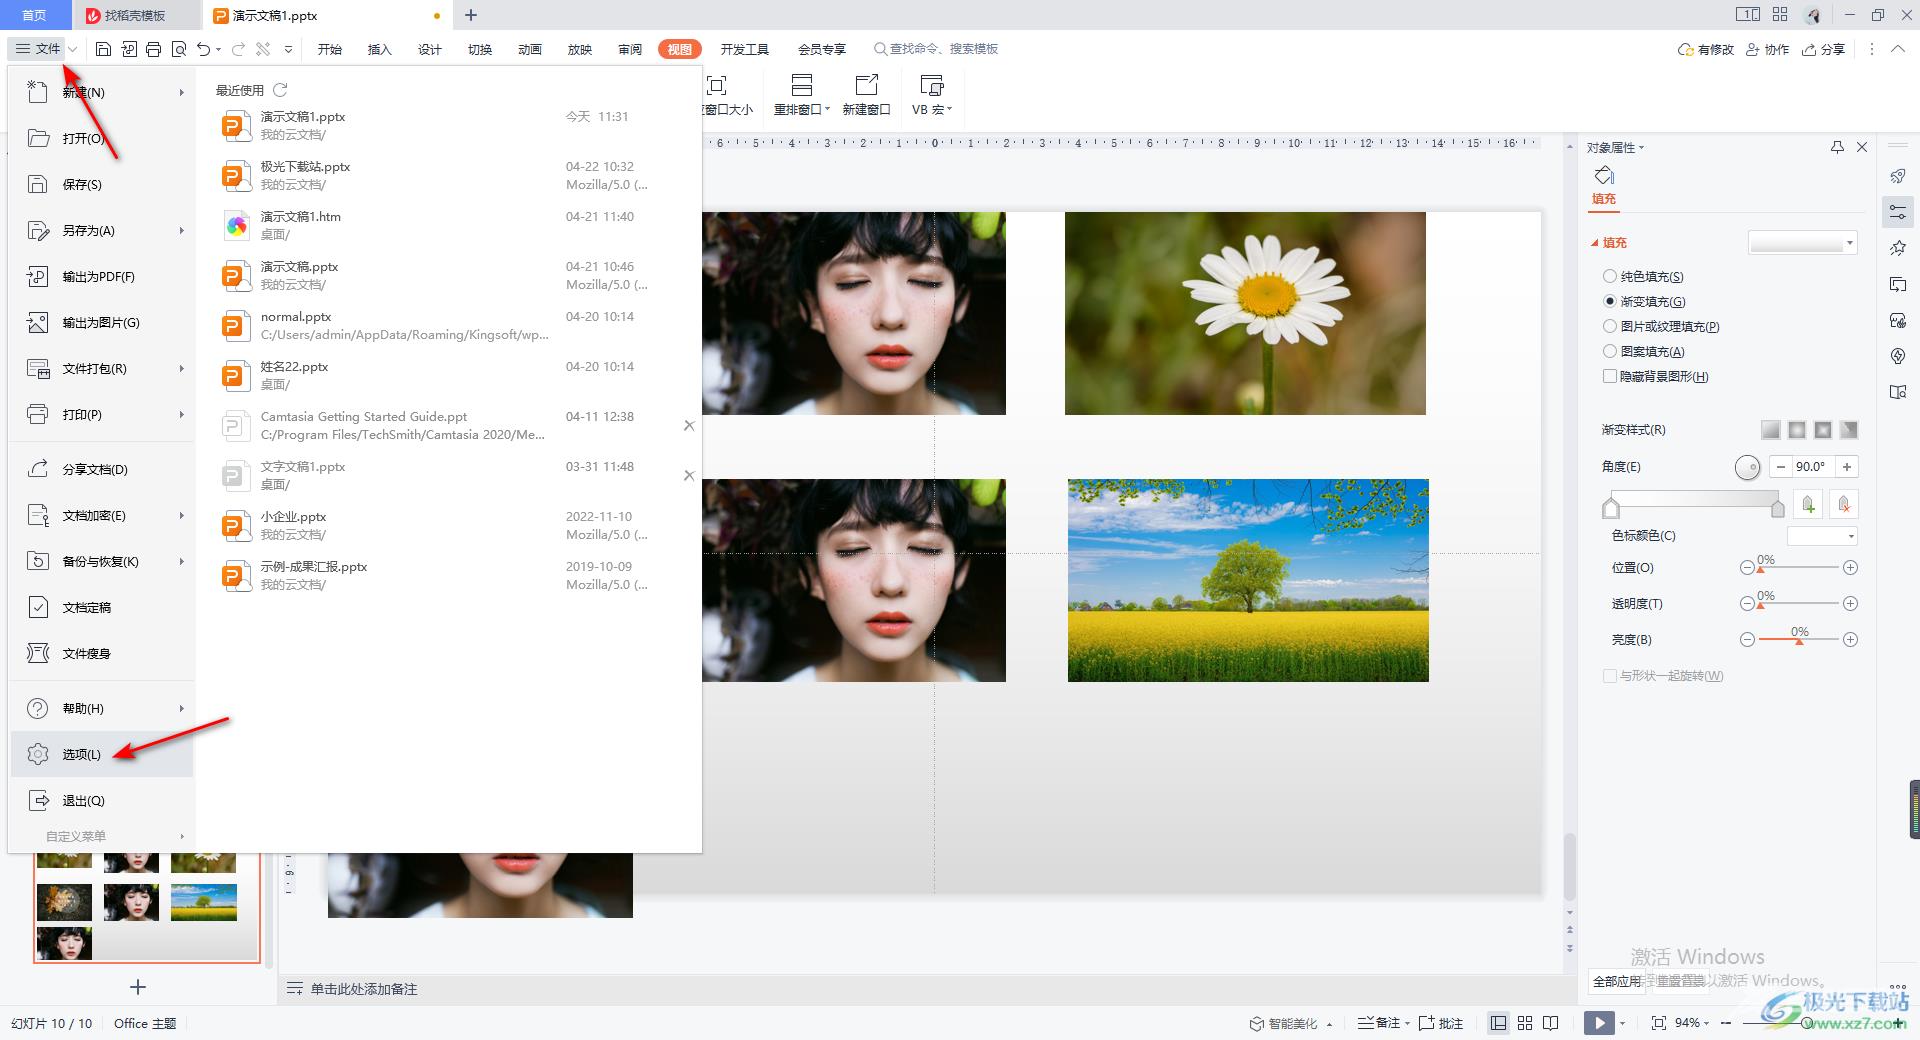Click the 全部应用 apply to all button

[x=1617, y=981]
